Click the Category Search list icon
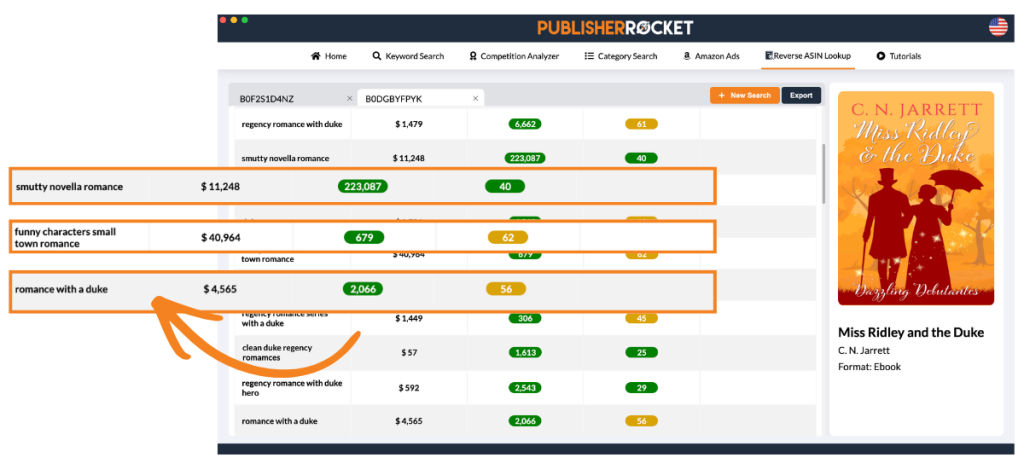The height and width of the screenshot is (469, 1024). pyautogui.click(x=589, y=56)
